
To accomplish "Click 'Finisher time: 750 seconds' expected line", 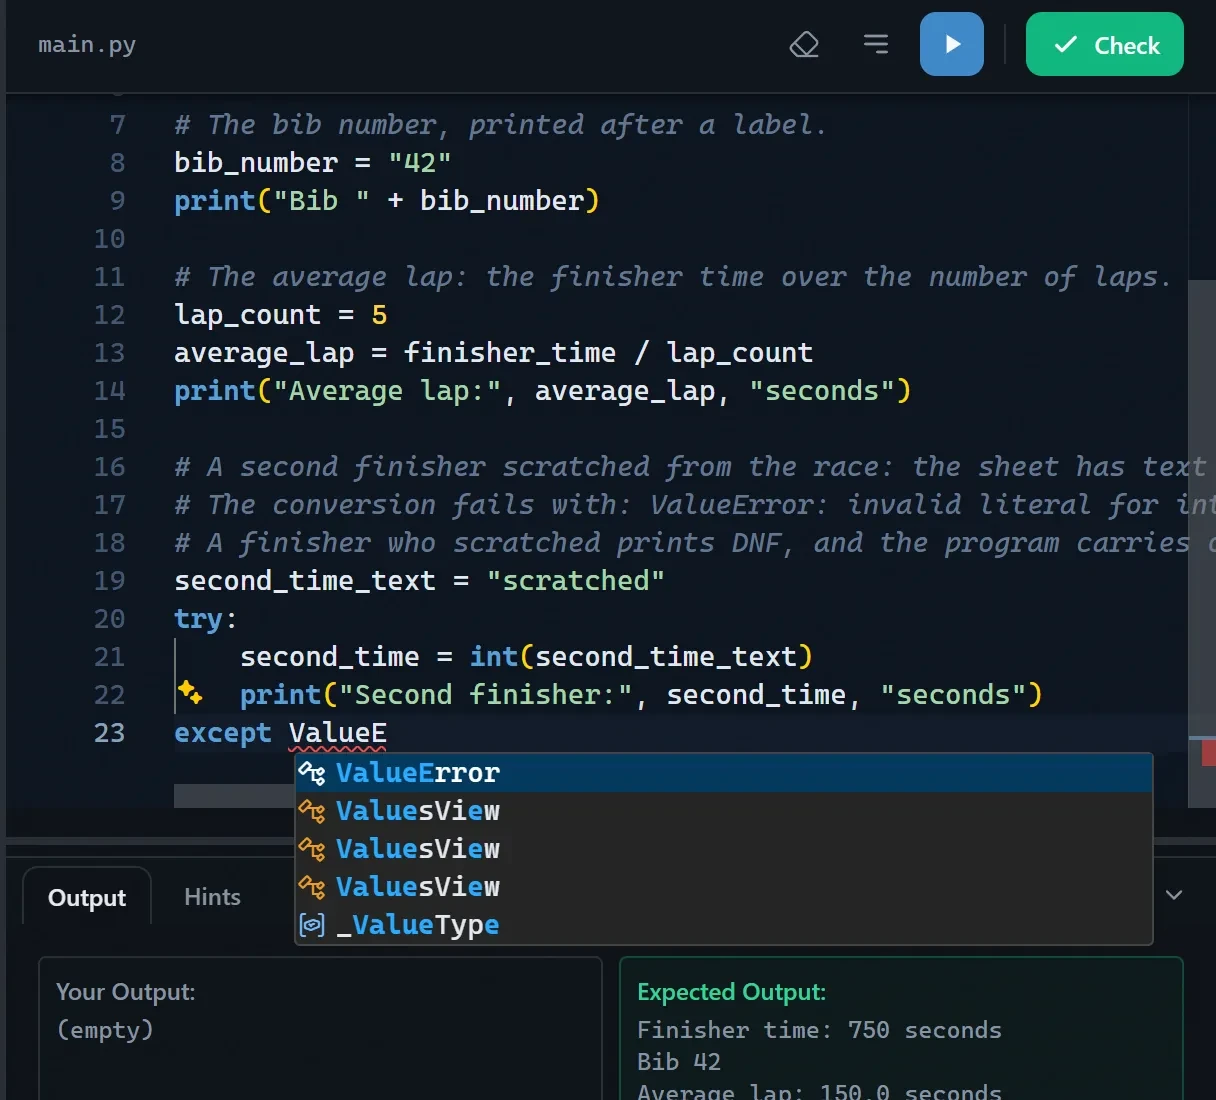I will click(819, 1030).
